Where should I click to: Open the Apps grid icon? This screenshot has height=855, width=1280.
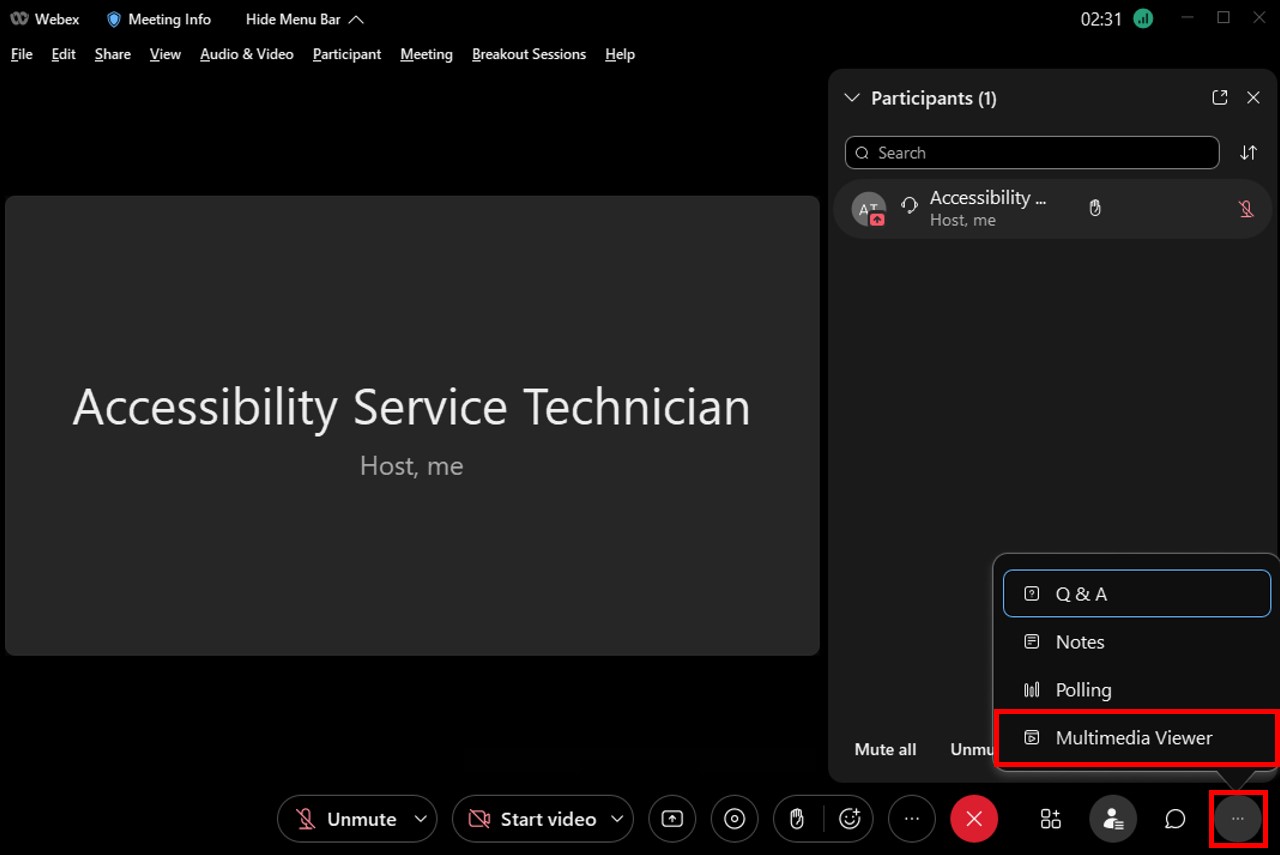tap(1050, 819)
